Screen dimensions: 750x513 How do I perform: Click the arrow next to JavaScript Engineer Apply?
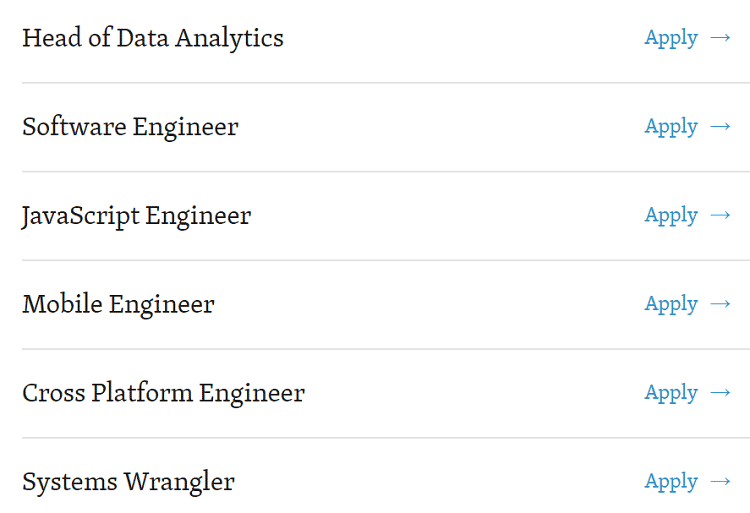pos(720,216)
